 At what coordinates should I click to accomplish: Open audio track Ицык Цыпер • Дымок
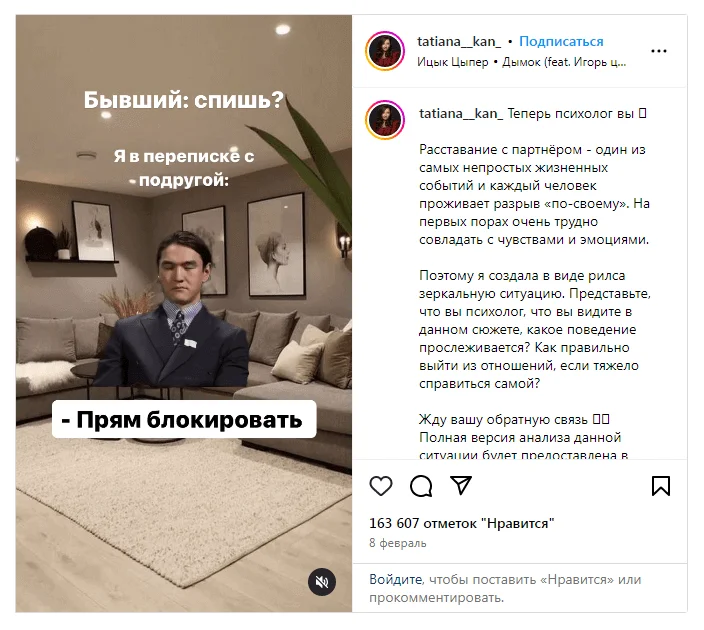(x=521, y=62)
